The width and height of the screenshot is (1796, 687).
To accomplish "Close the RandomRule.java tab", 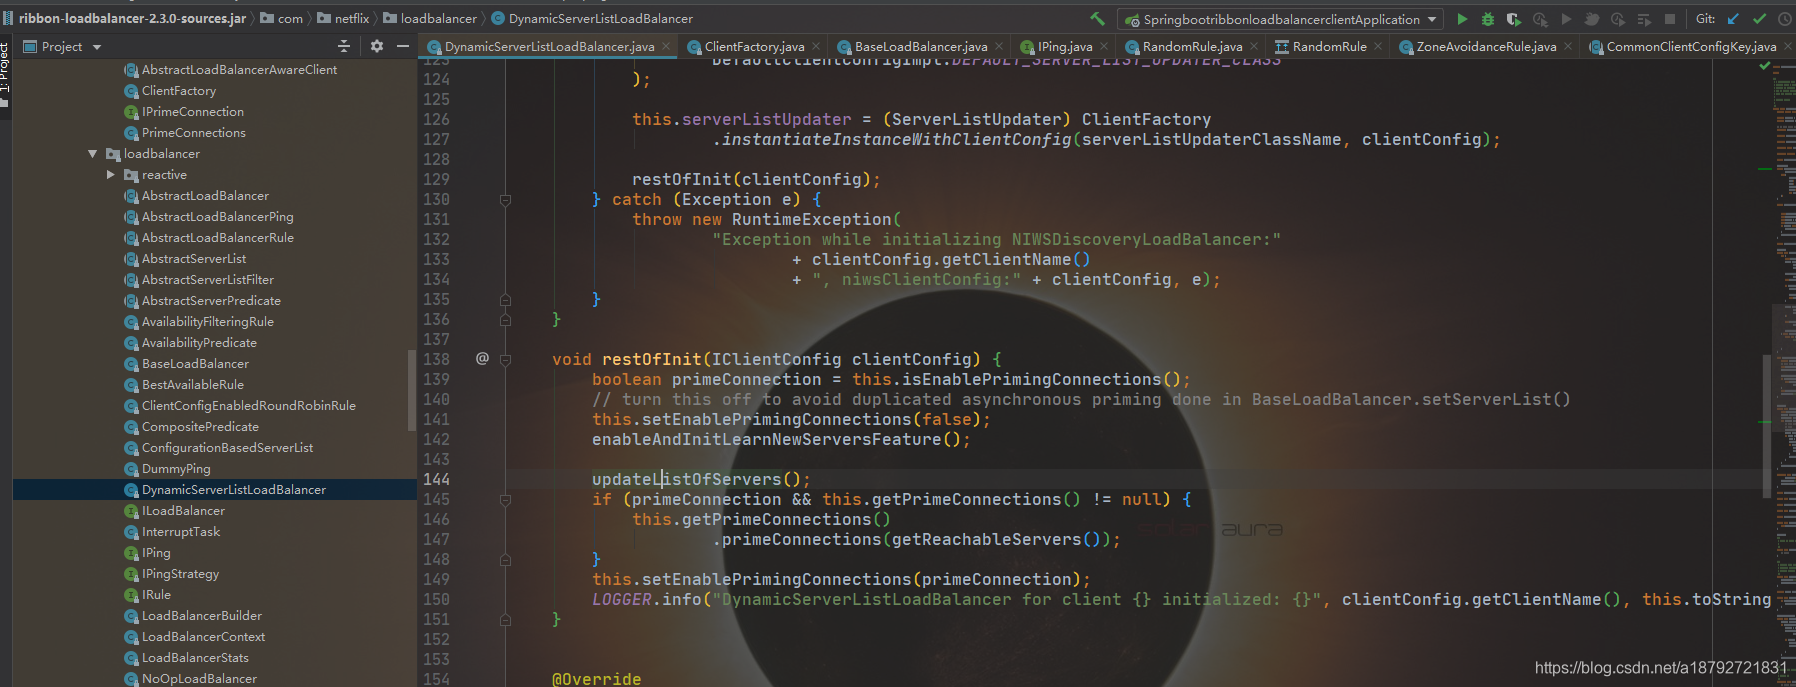I will tap(1254, 46).
